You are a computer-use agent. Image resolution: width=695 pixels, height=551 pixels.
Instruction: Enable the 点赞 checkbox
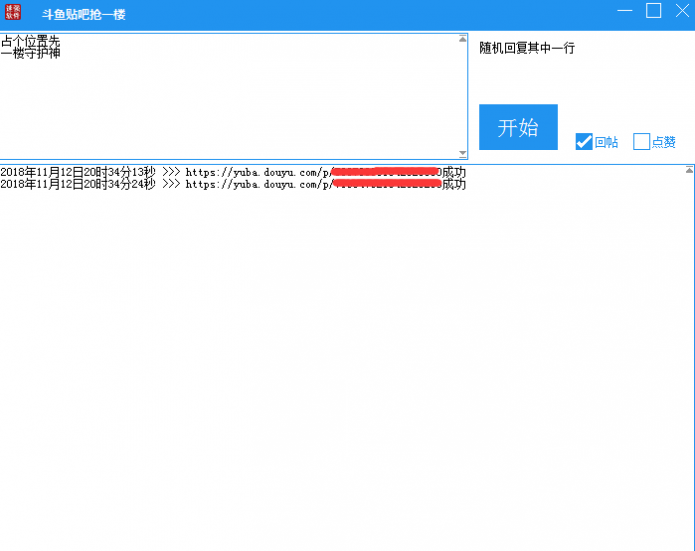(x=641, y=142)
